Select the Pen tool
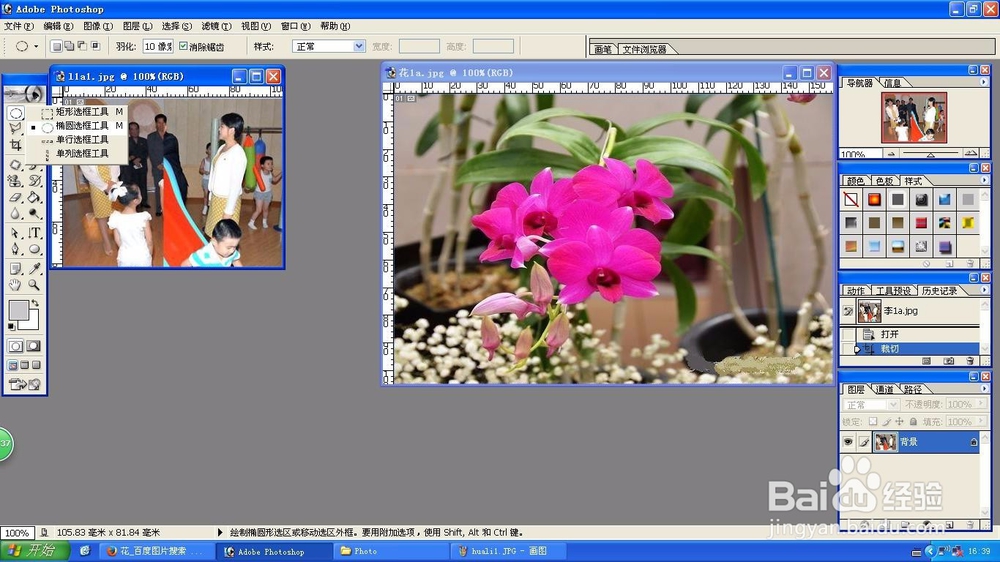The image size is (1000, 562). click(16, 249)
